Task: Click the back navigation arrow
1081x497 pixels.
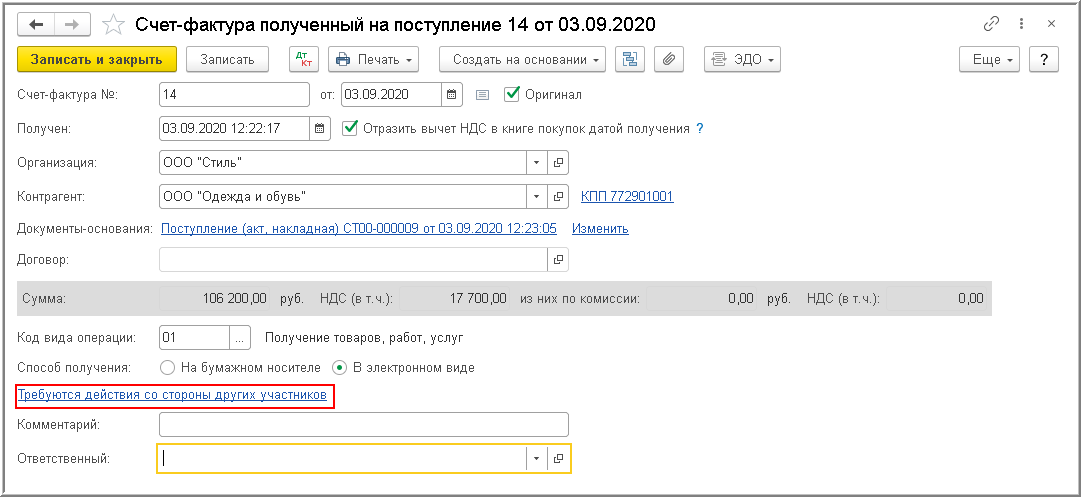Action: tap(35, 23)
